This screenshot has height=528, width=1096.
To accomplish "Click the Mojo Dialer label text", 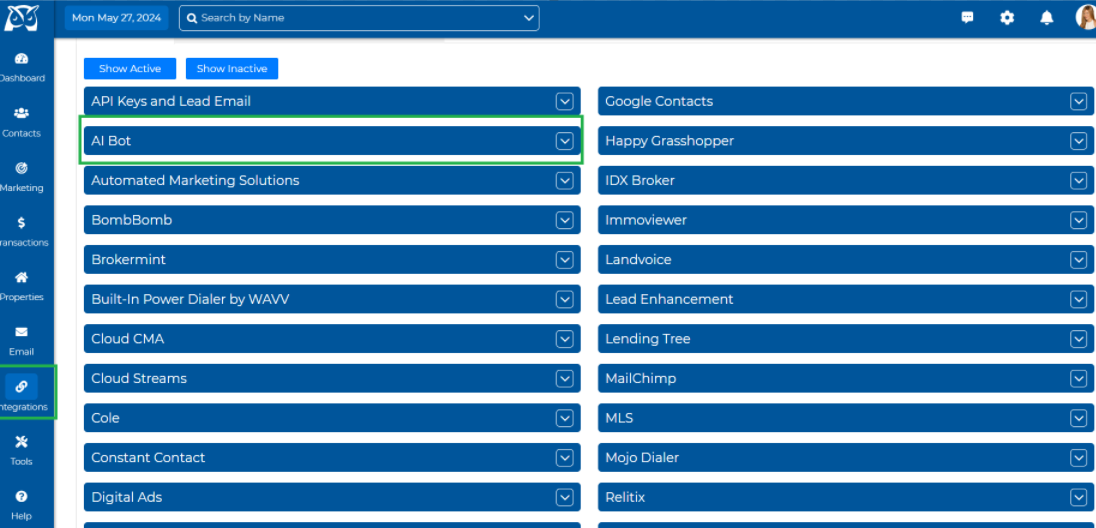I will [x=642, y=457].
